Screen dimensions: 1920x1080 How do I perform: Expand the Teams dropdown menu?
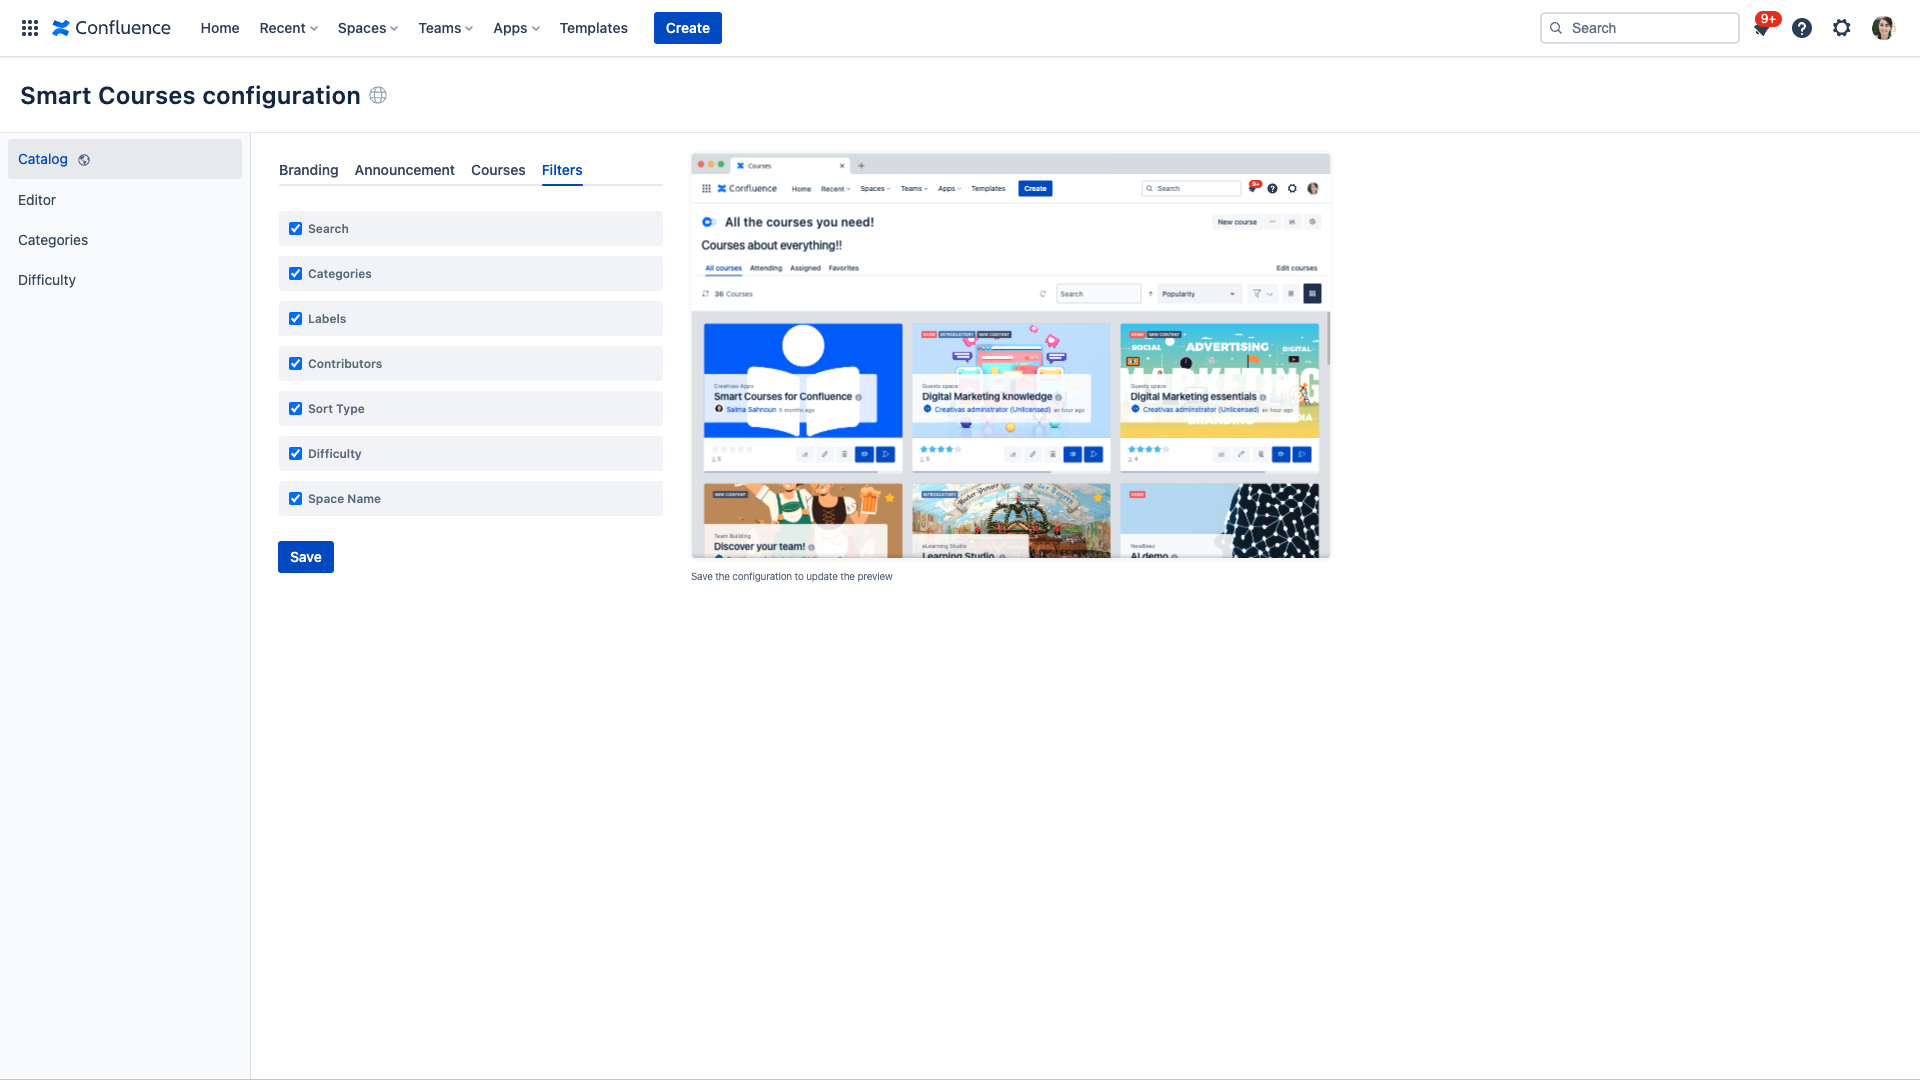click(446, 28)
